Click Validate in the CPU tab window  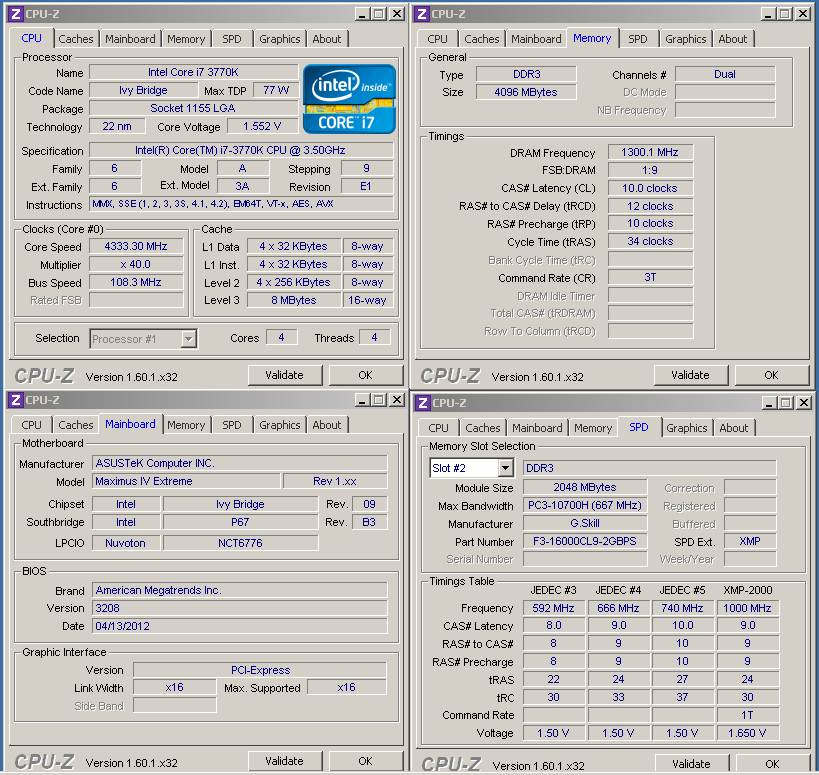[285, 375]
